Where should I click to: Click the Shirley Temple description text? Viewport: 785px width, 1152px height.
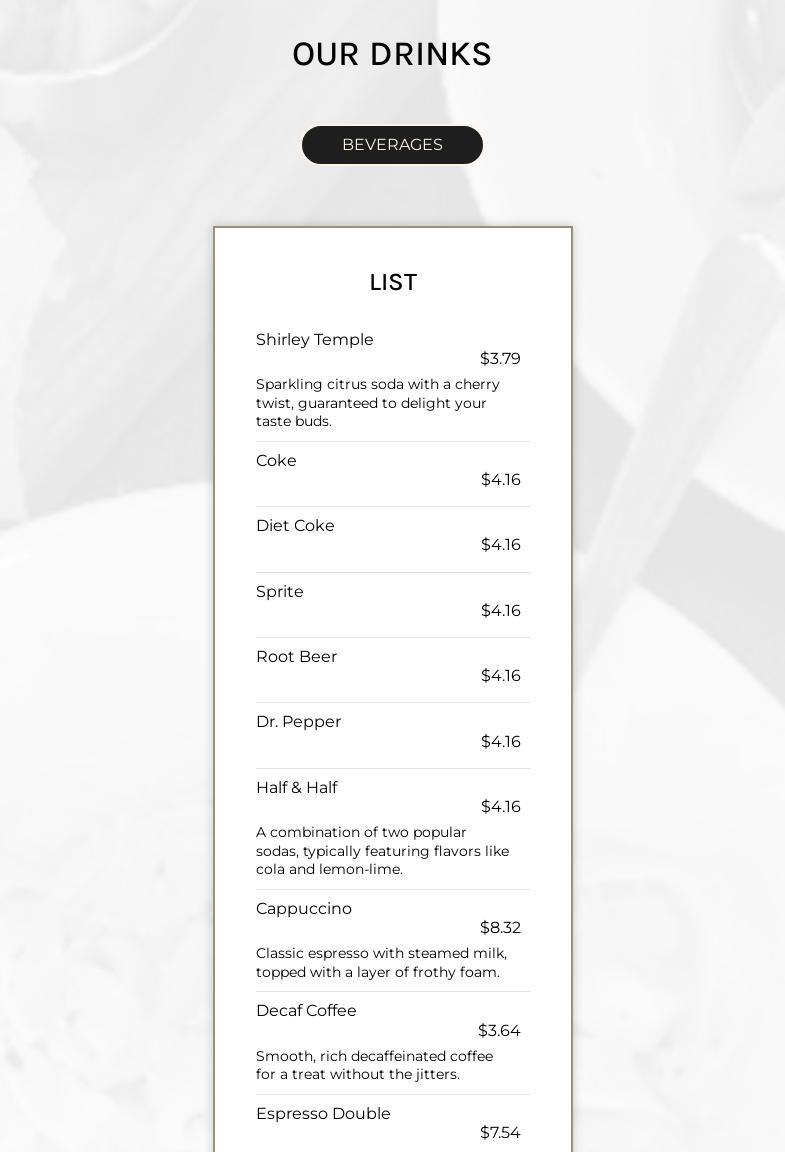click(377, 402)
